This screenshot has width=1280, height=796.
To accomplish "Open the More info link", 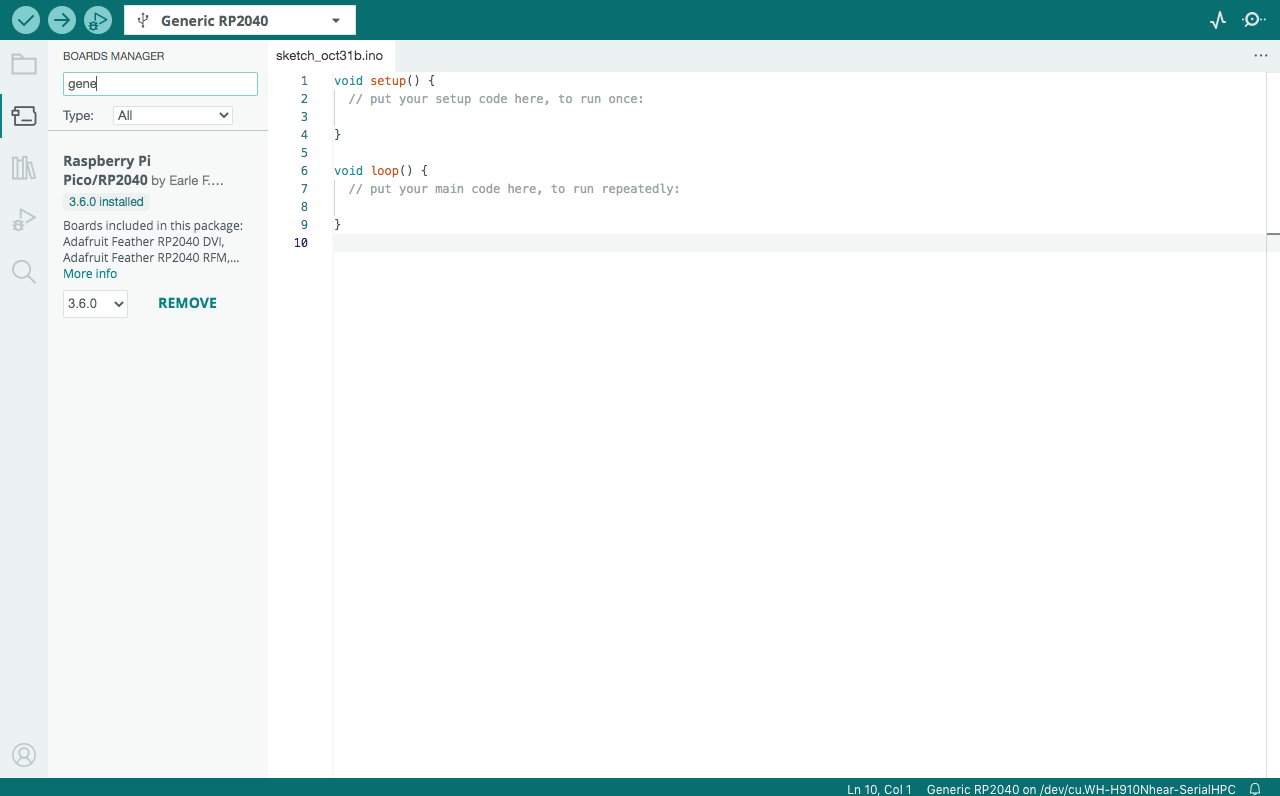I will 90,274.
